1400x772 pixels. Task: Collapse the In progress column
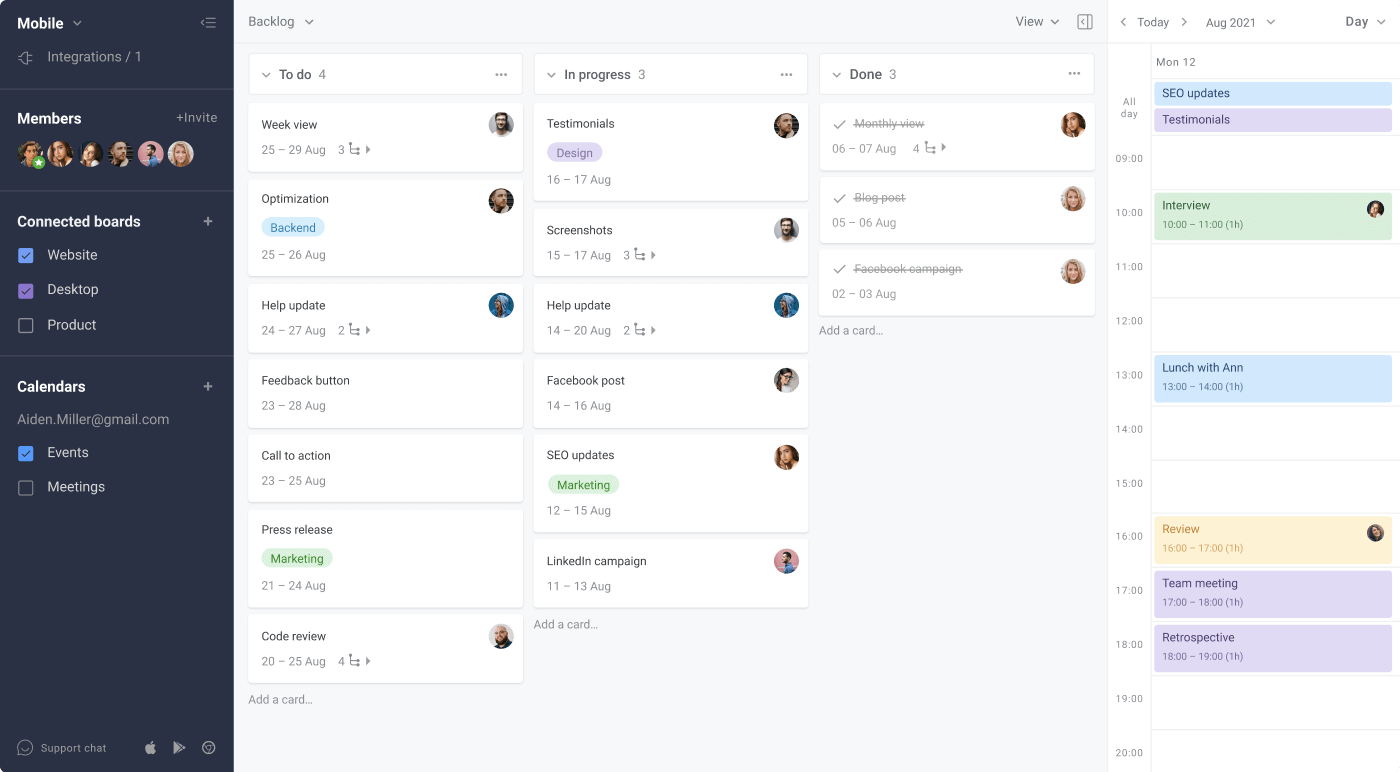[551, 73]
